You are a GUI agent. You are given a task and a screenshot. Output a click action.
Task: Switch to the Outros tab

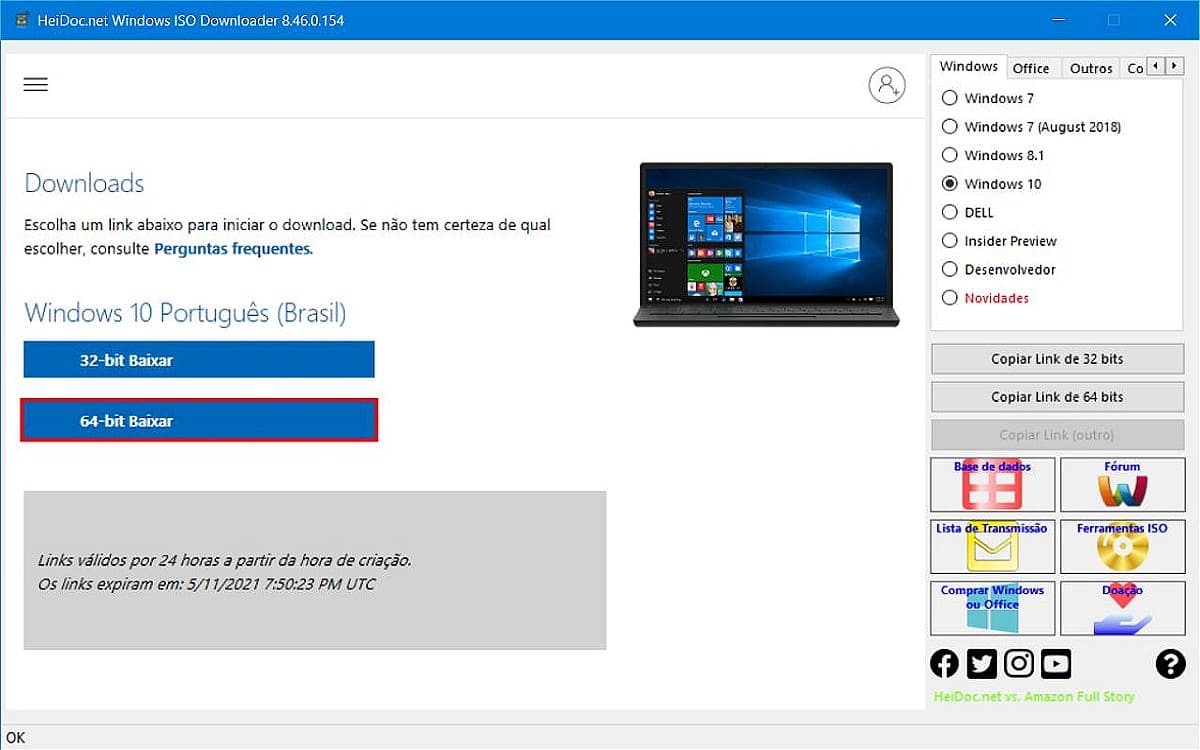pyautogui.click(x=1090, y=68)
